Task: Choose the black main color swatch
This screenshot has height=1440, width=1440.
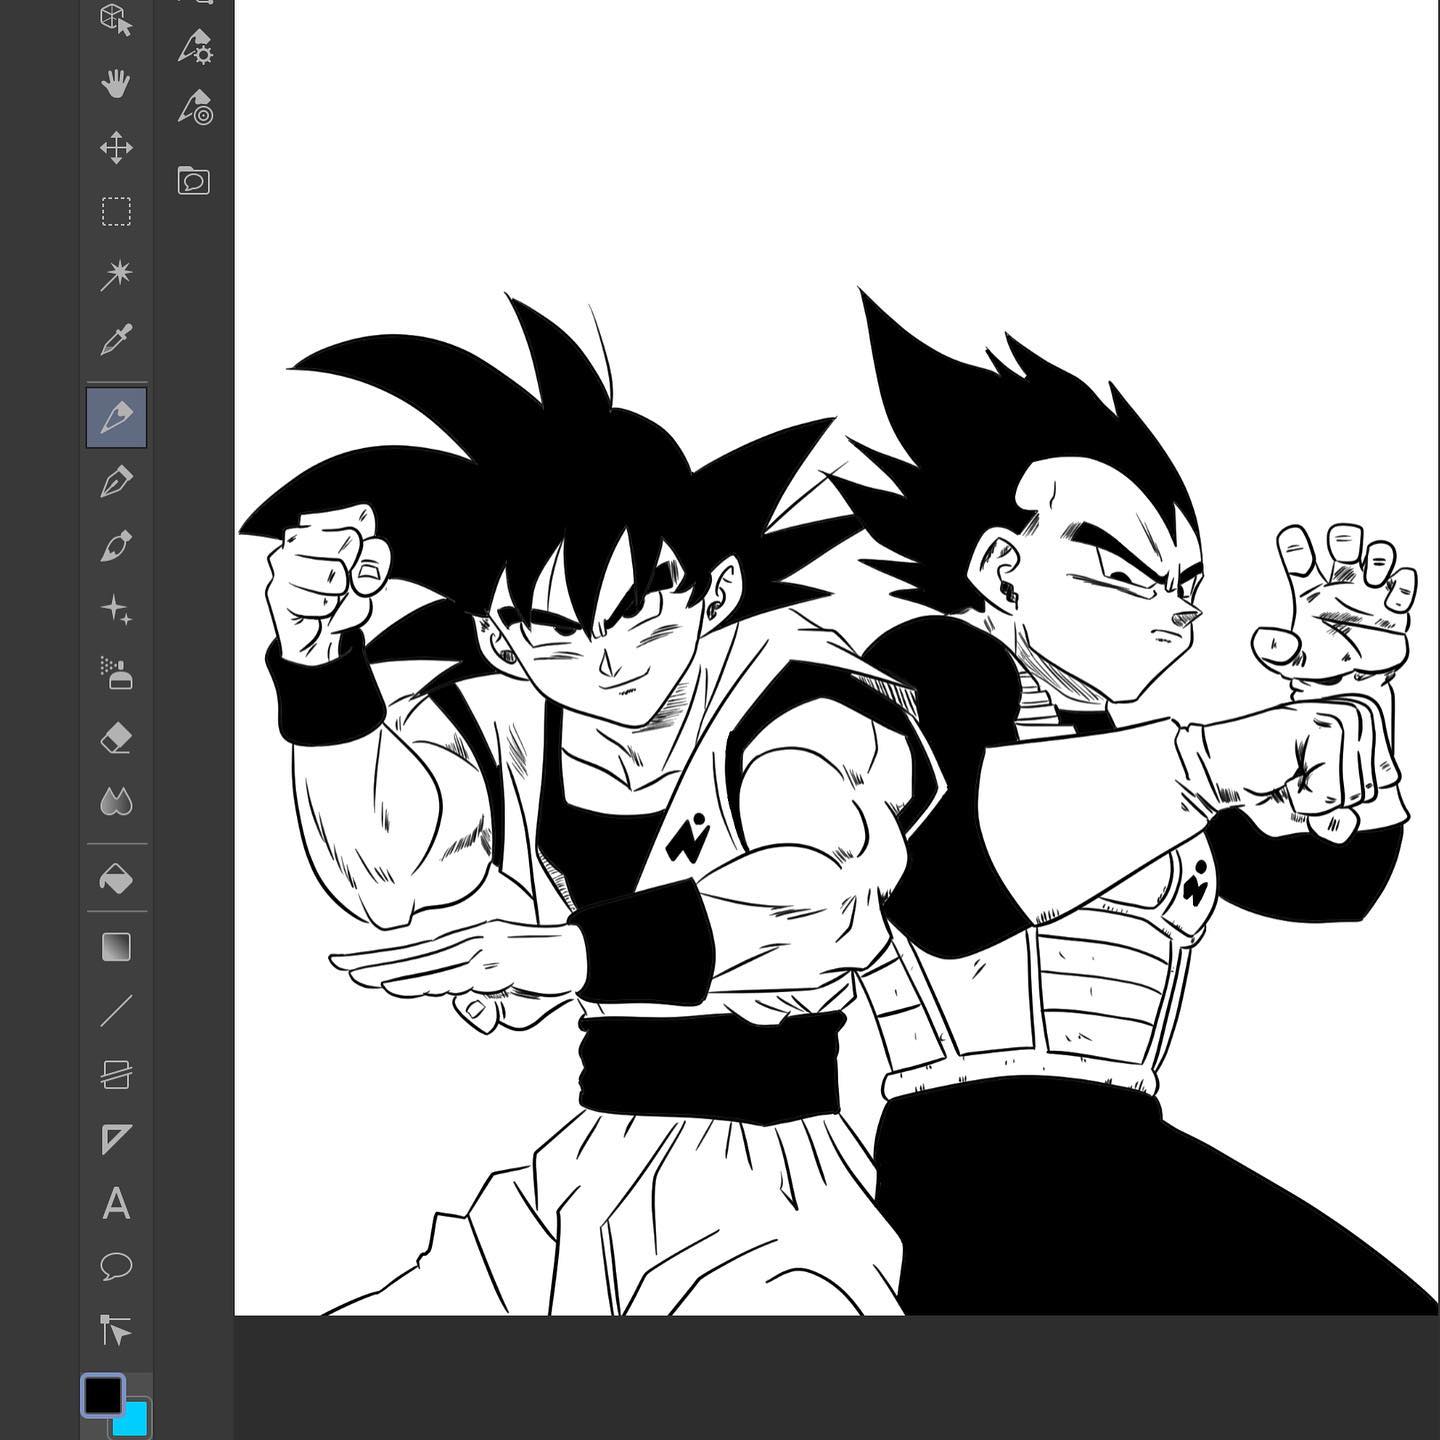Action: click(102, 1395)
